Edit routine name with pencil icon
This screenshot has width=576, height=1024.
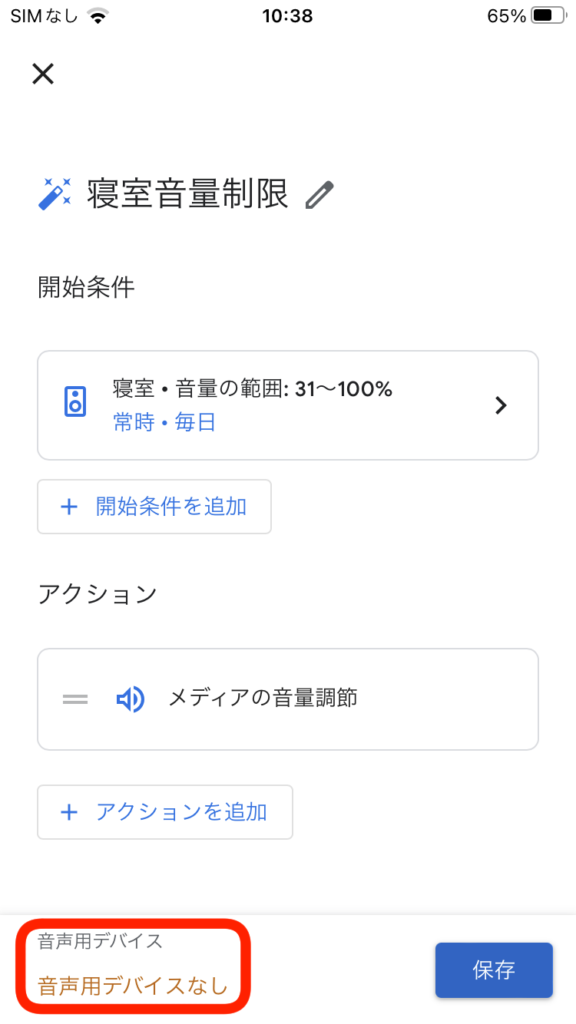coord(320,195)
